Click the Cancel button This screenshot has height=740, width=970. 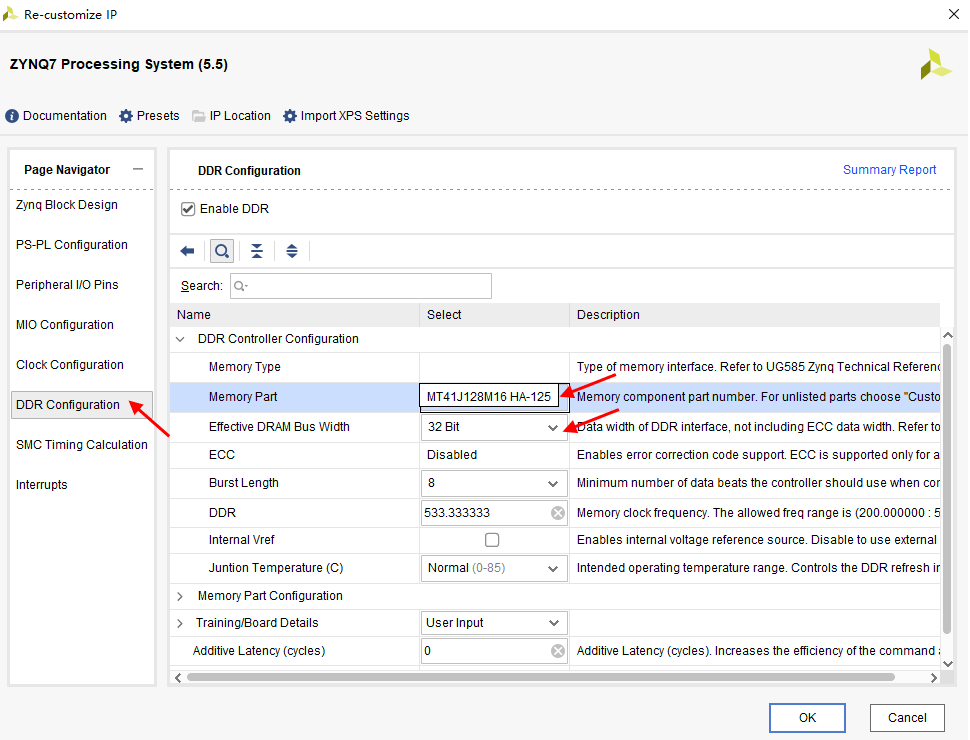pos(907,718)
